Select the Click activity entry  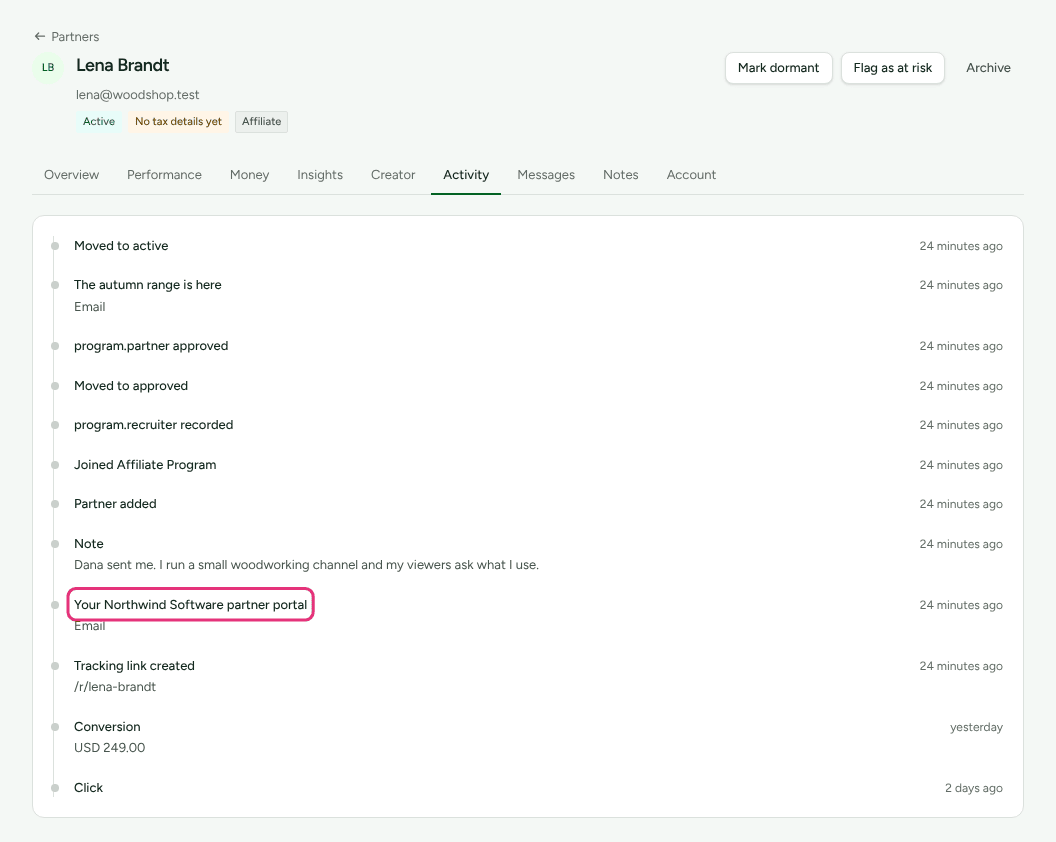tap(88, 788)
